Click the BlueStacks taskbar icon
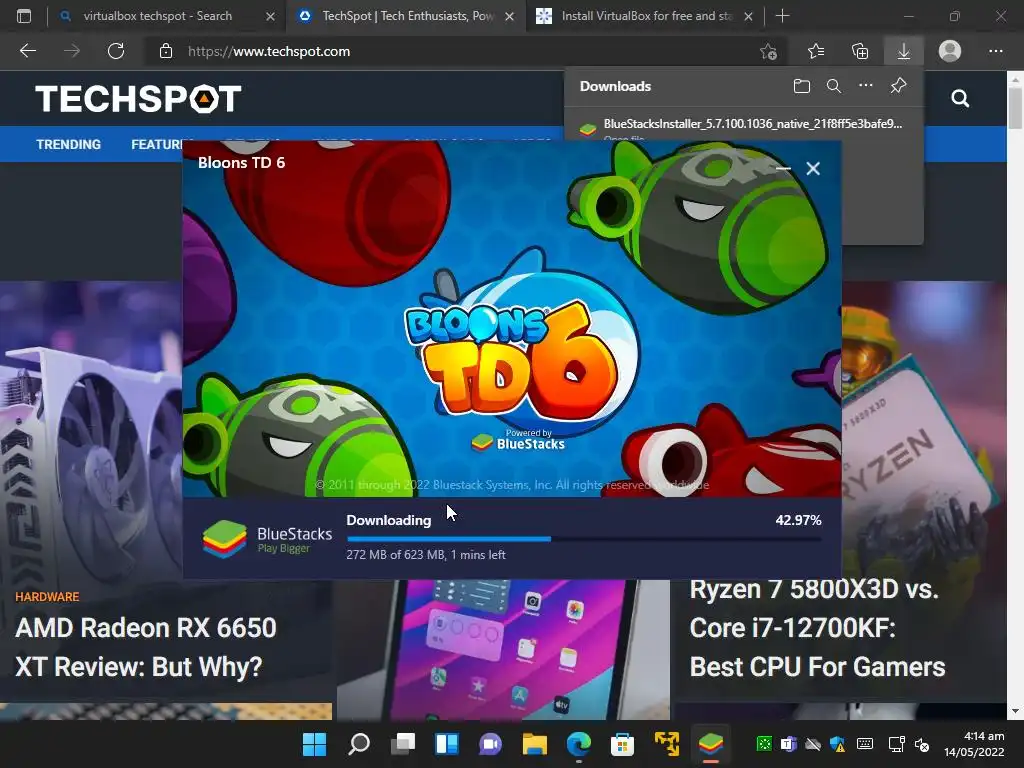Viewport: 1024px width, 768px height. pyautogui.click(x=711, y=743)
